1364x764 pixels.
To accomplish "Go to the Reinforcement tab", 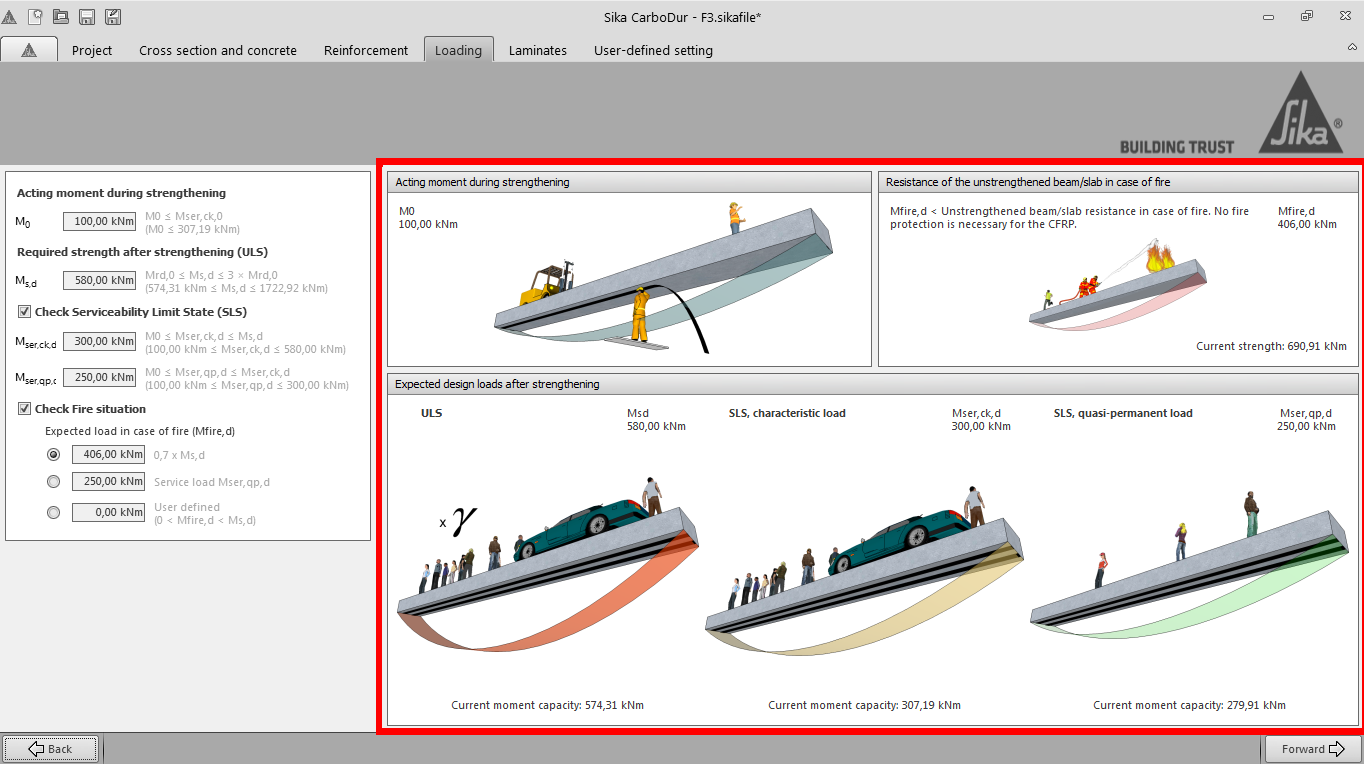I will 366,50.
